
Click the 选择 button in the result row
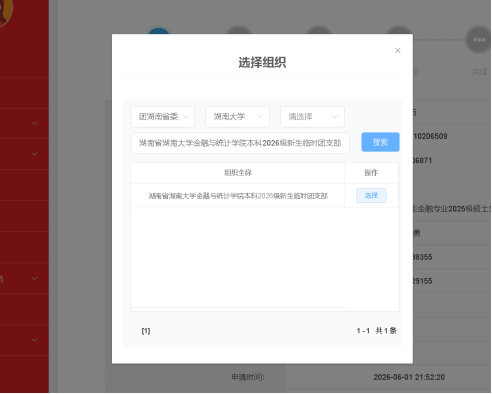pyautogui.click(x=371, y=195)
